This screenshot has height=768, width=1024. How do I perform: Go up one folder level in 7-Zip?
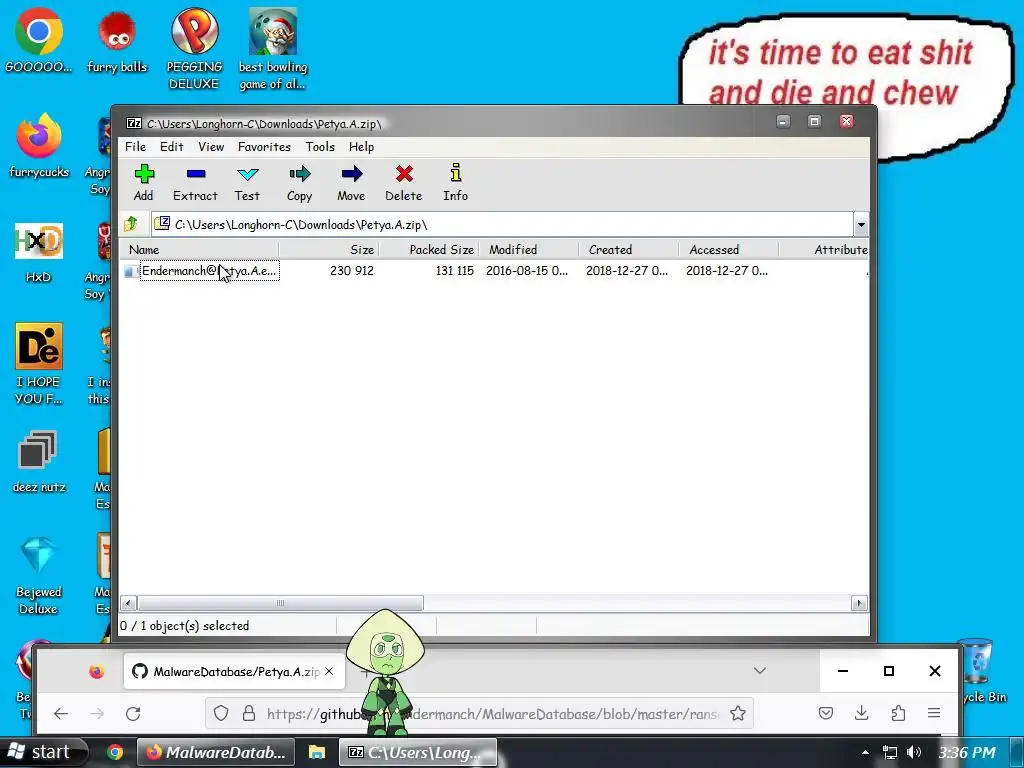[x=131, y=224]
